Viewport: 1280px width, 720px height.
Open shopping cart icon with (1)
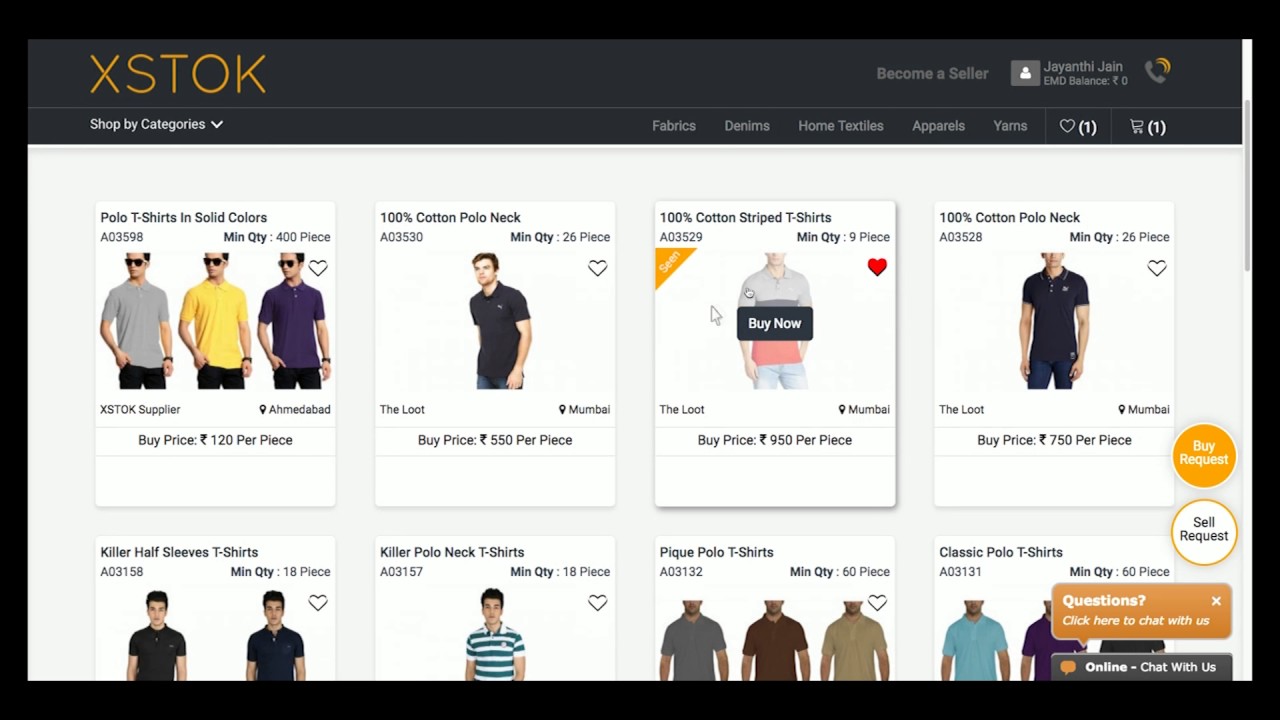(1147, 127)
